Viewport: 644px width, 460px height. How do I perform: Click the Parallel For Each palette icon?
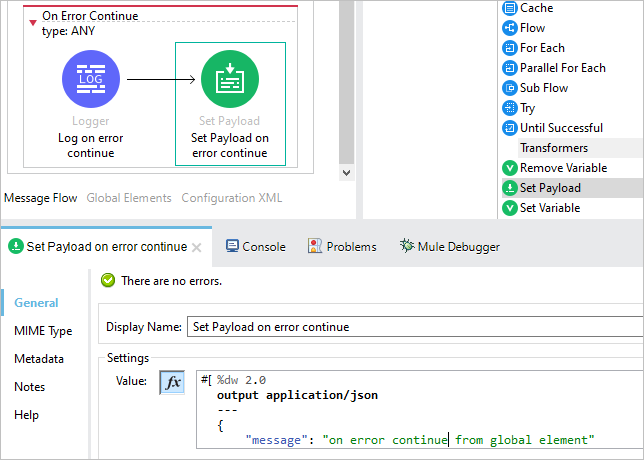pos(510,68)
